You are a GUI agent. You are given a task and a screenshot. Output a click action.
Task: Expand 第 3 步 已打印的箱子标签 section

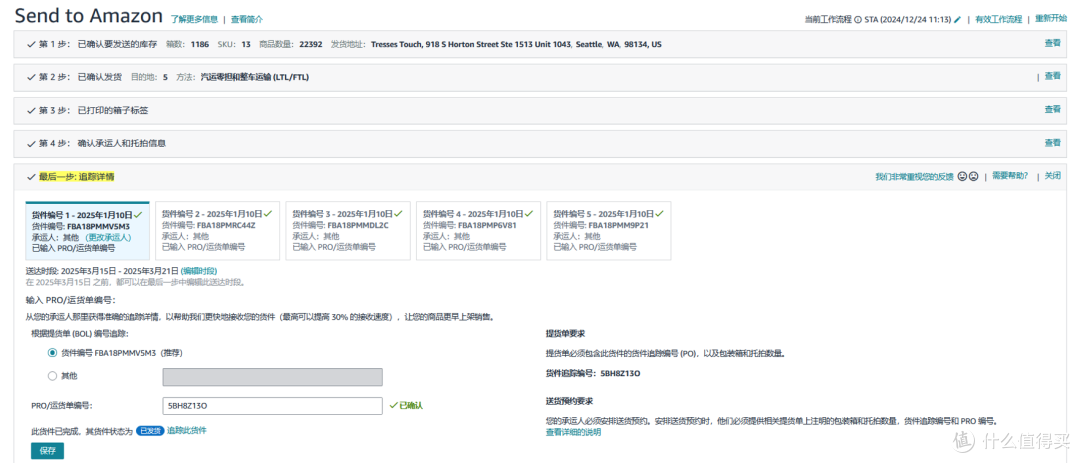pyautogui.click(x=540, y=110)
